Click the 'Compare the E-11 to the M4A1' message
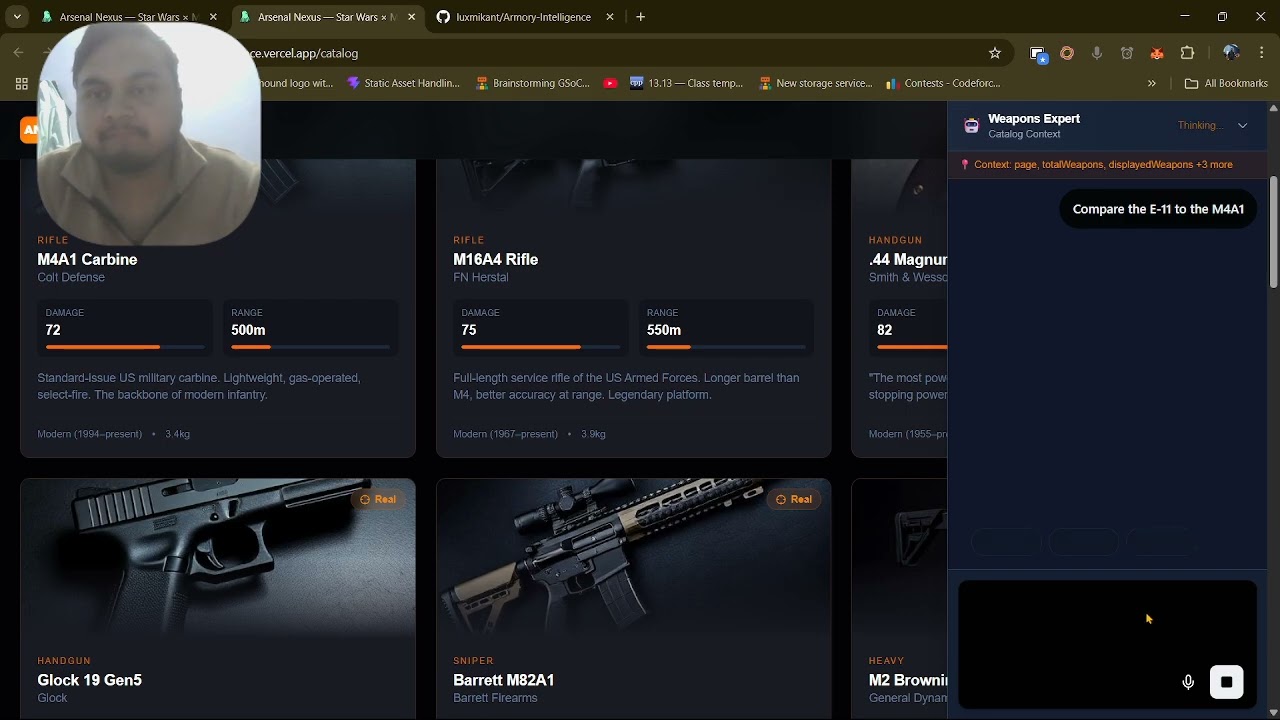 (1158, 209)
